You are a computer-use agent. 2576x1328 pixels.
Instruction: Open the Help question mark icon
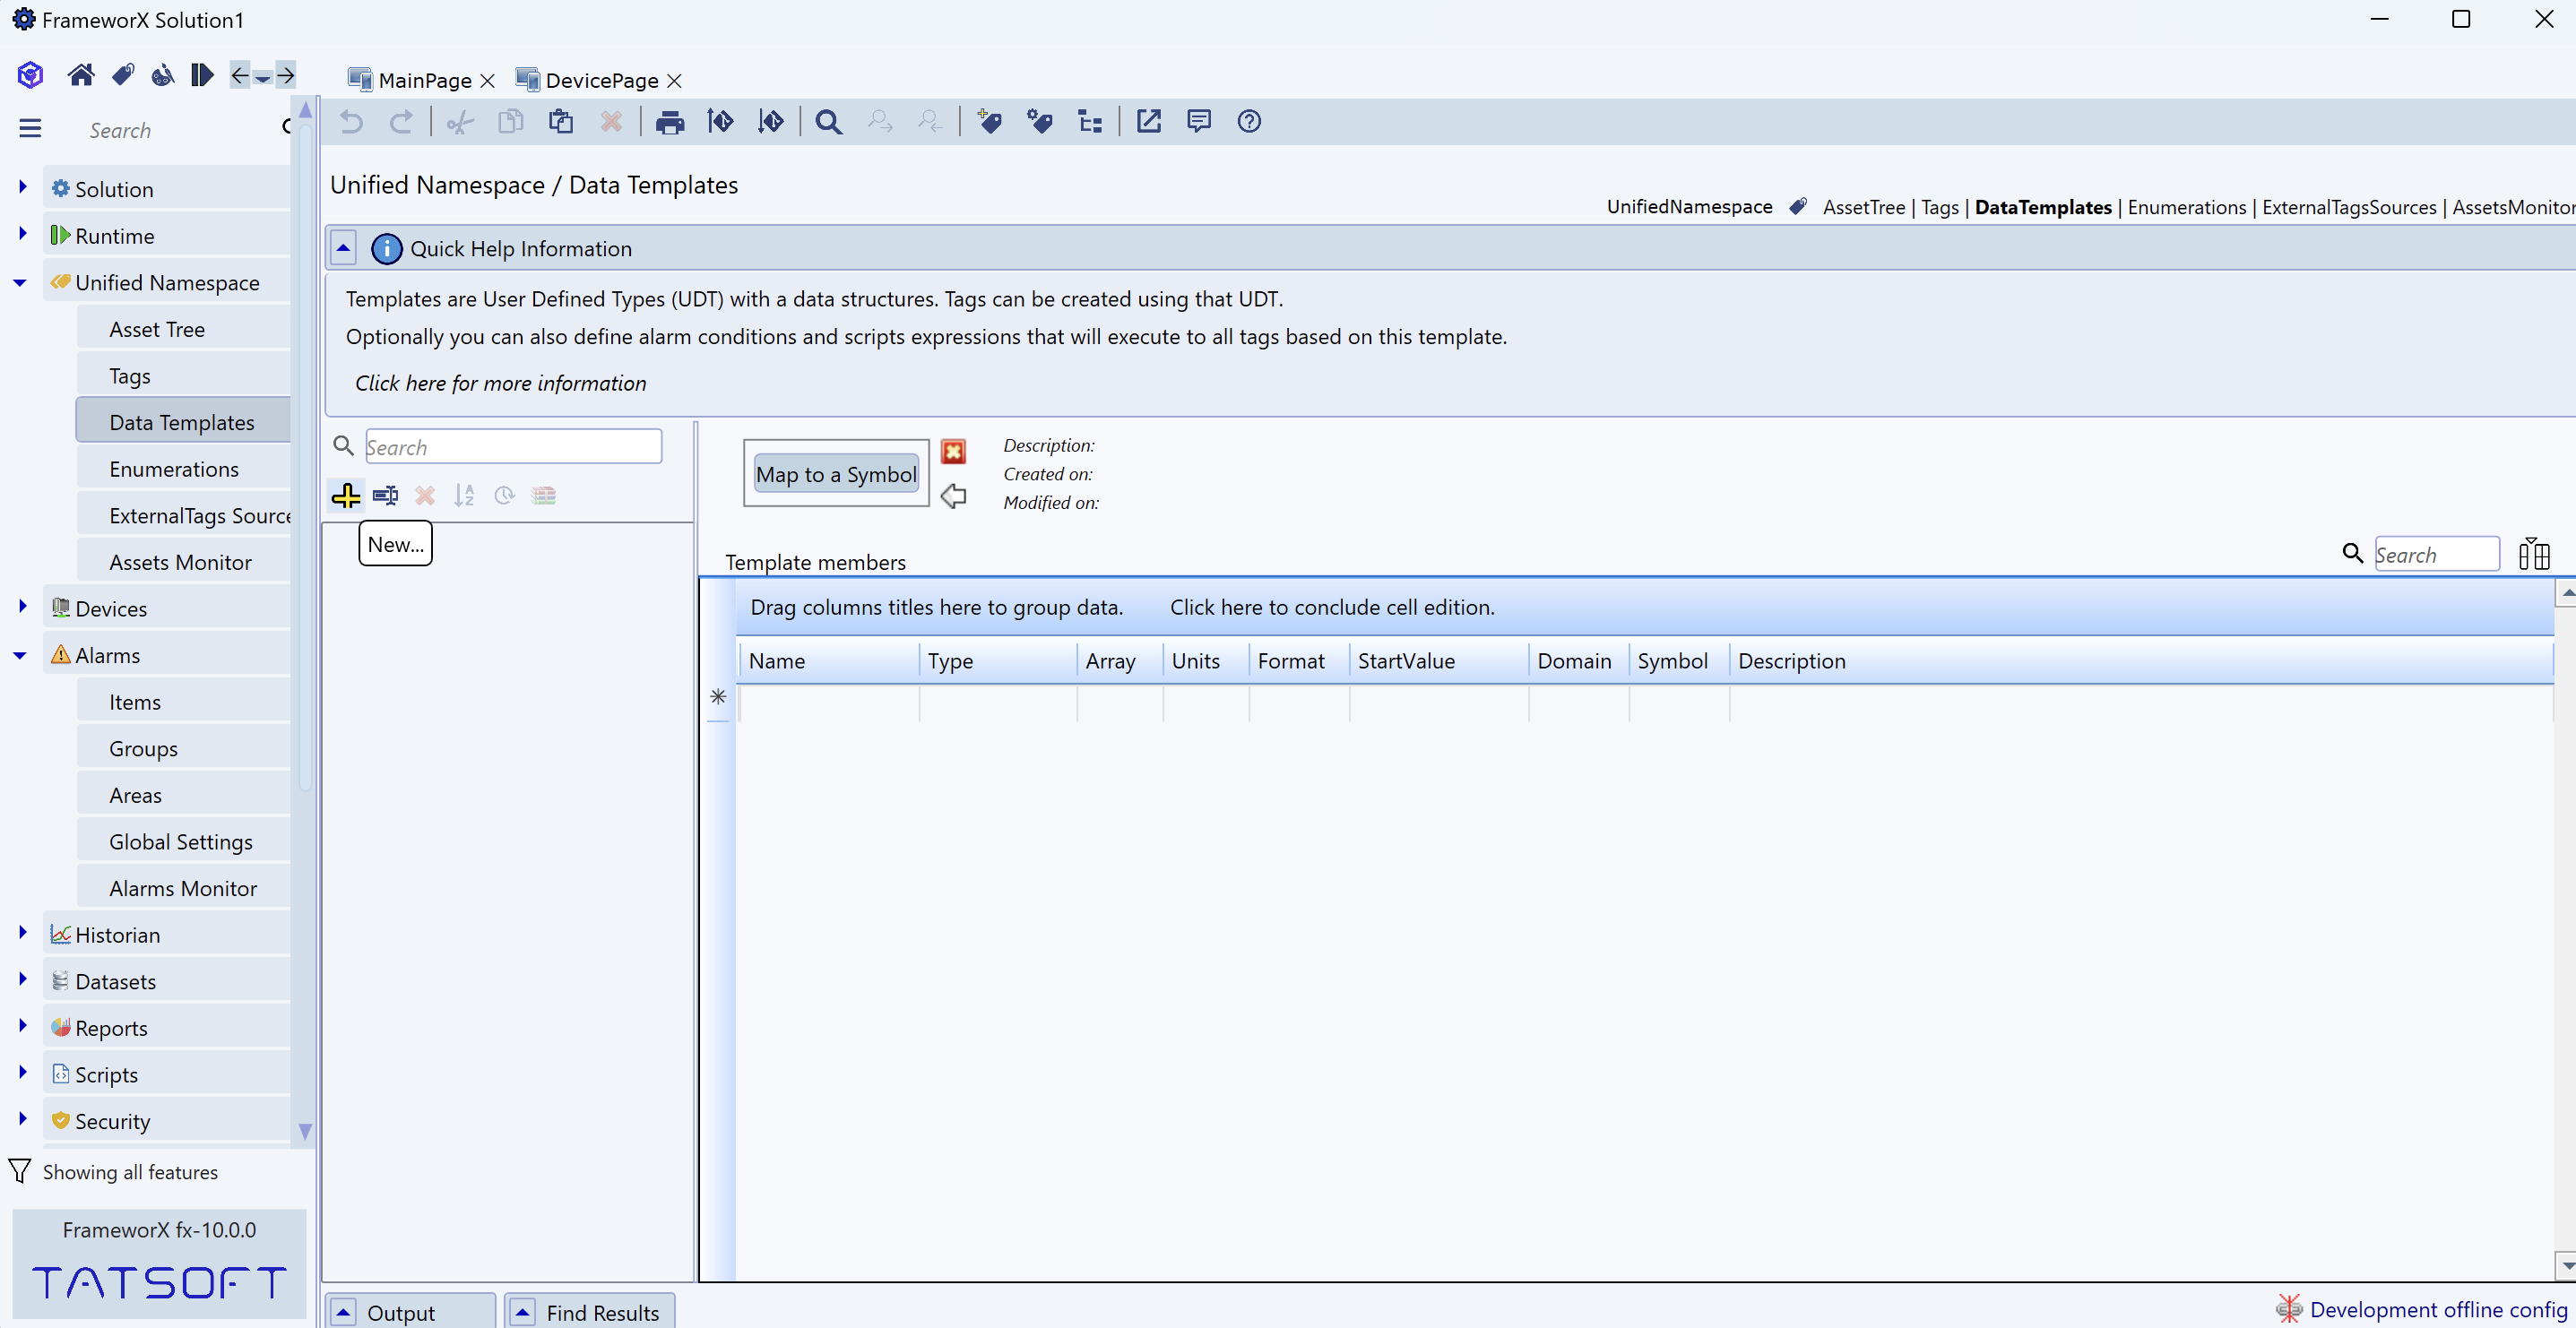pyautogui.click(x=1249, y=122)
